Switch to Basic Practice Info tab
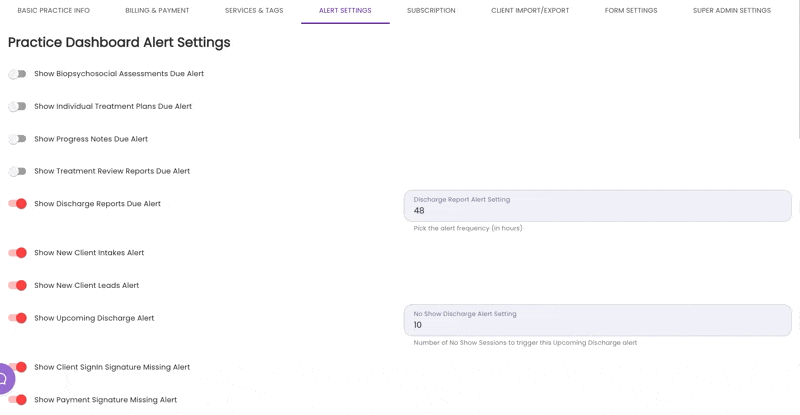This screenshot has width=800, height=415. (x=54, y=11)
